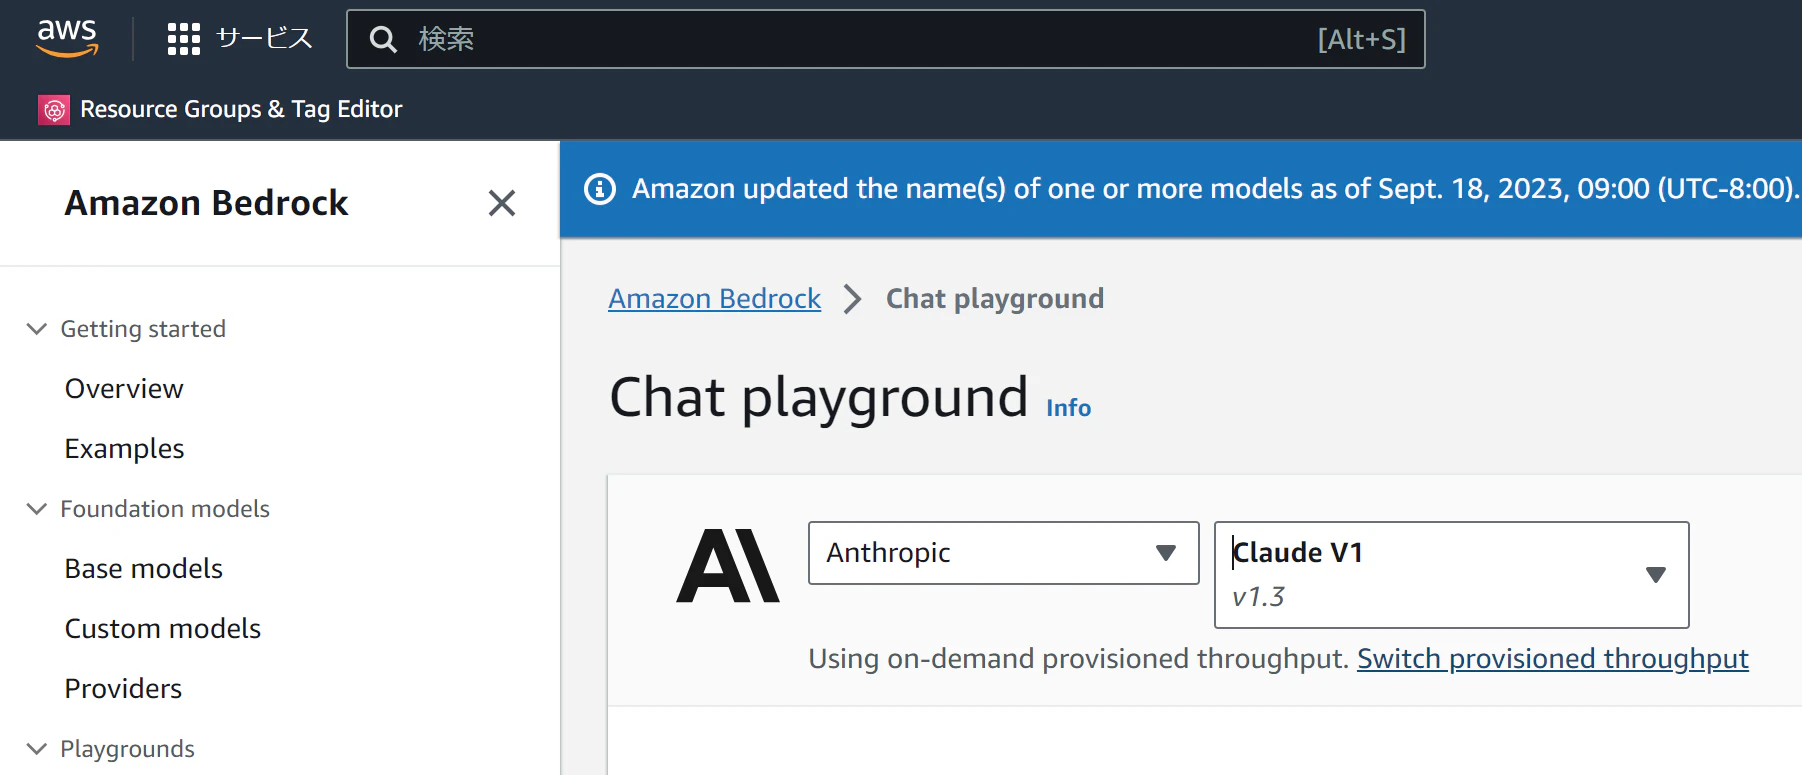The height and width of the screenshot is (775, 1802).
Task: Click the AWS logo
Action: pos(67,38)
